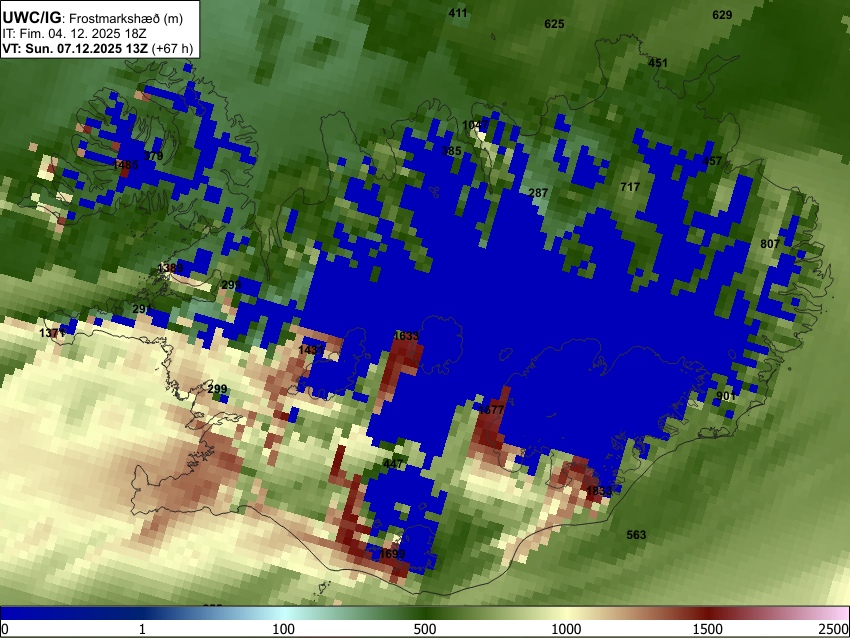Click the map value 1433
The width and height of the screenshot is (850, 638).
311,350
